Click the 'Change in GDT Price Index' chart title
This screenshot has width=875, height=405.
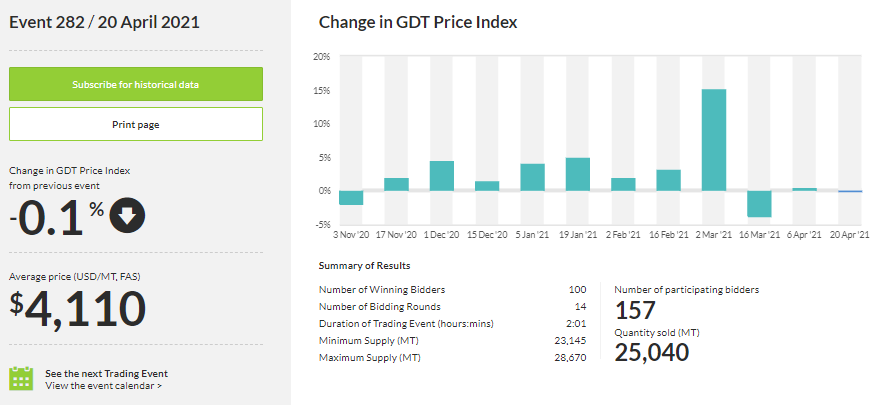(x=418, y=22)
